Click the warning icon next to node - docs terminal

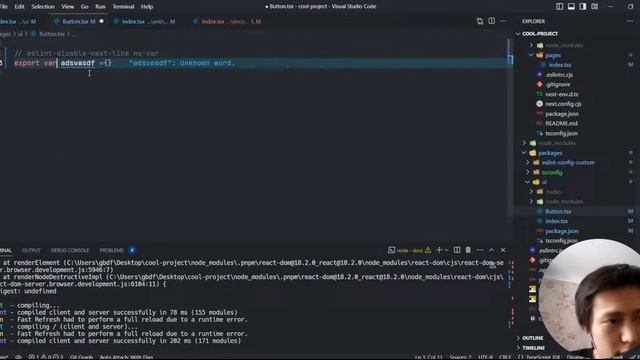point(428,250)
